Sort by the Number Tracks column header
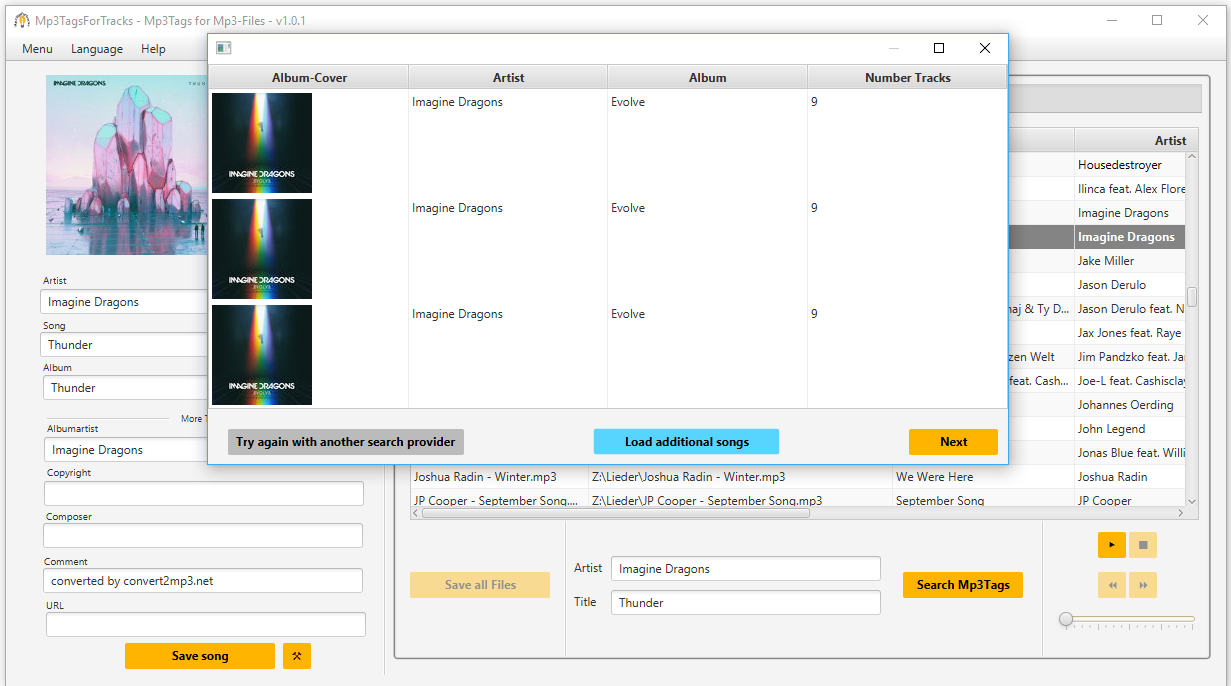Image resolution: width=1231 pixels, height=686 pixels. (x=907, y=77)
